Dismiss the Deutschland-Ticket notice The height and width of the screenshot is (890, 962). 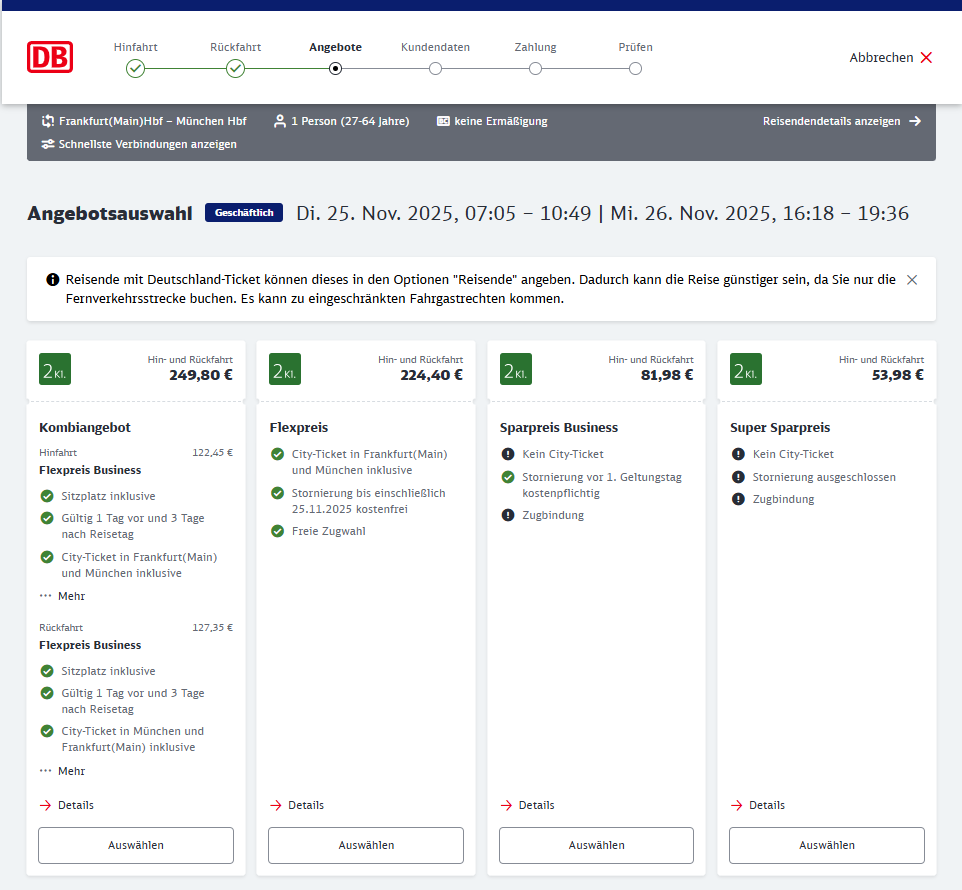[912, 280]
